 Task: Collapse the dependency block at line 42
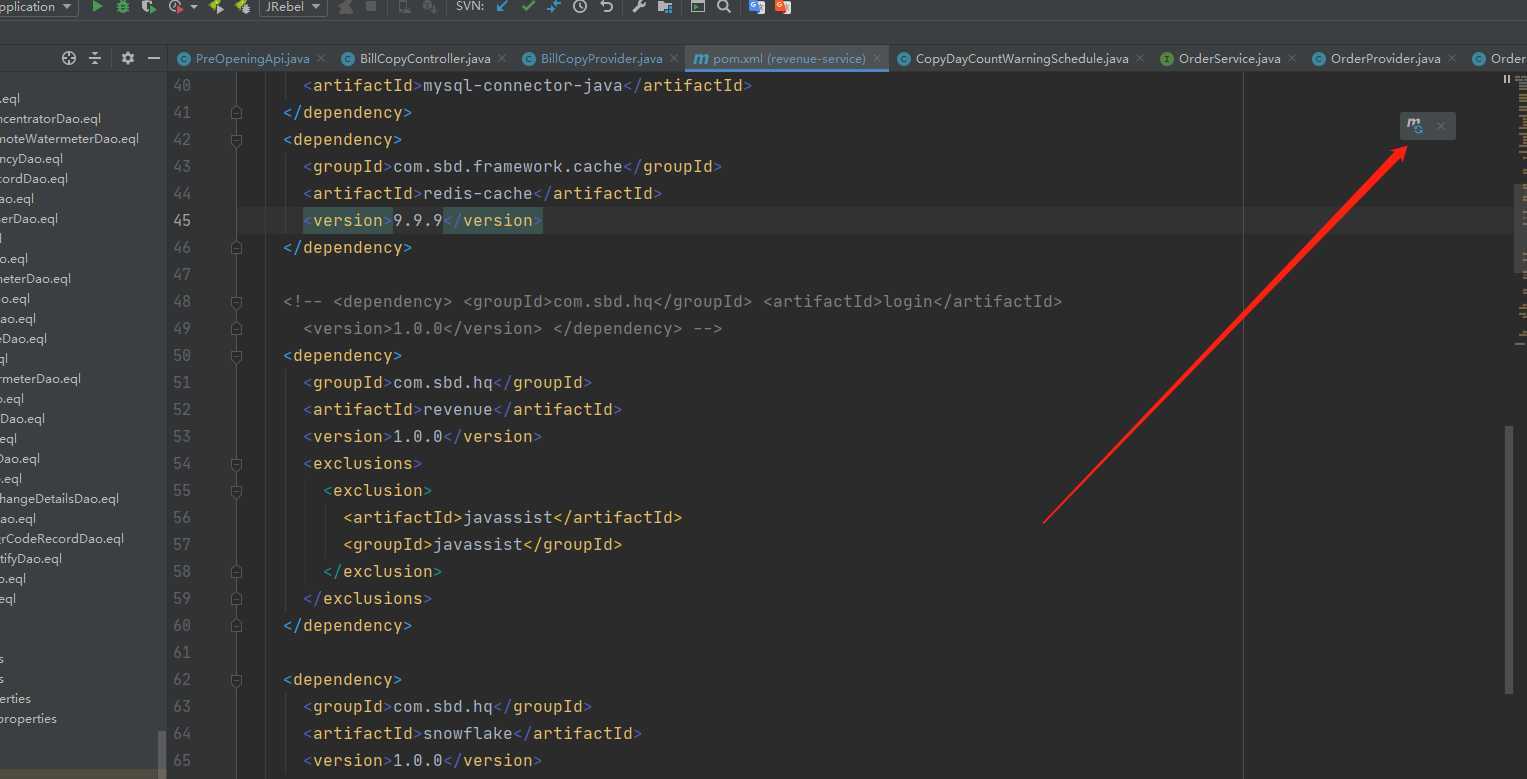236,140
